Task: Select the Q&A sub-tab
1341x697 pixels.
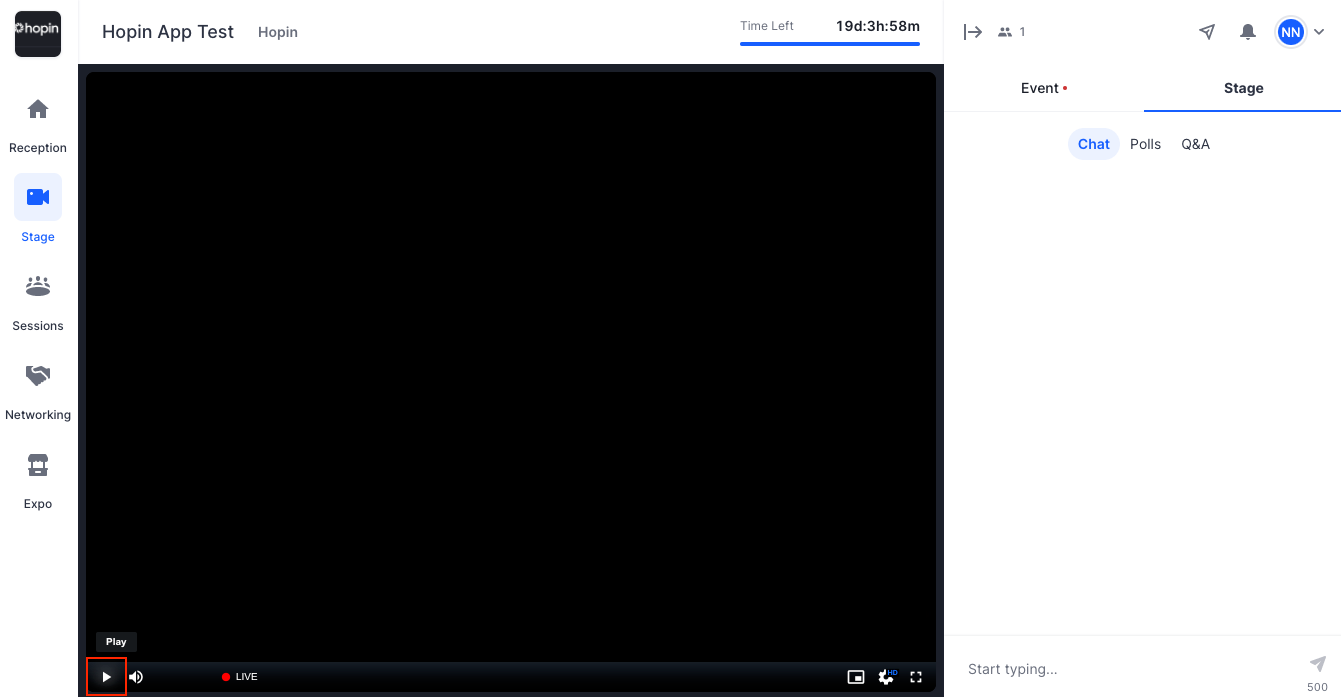Action: pyautogui.click(x=1195, y=144)
